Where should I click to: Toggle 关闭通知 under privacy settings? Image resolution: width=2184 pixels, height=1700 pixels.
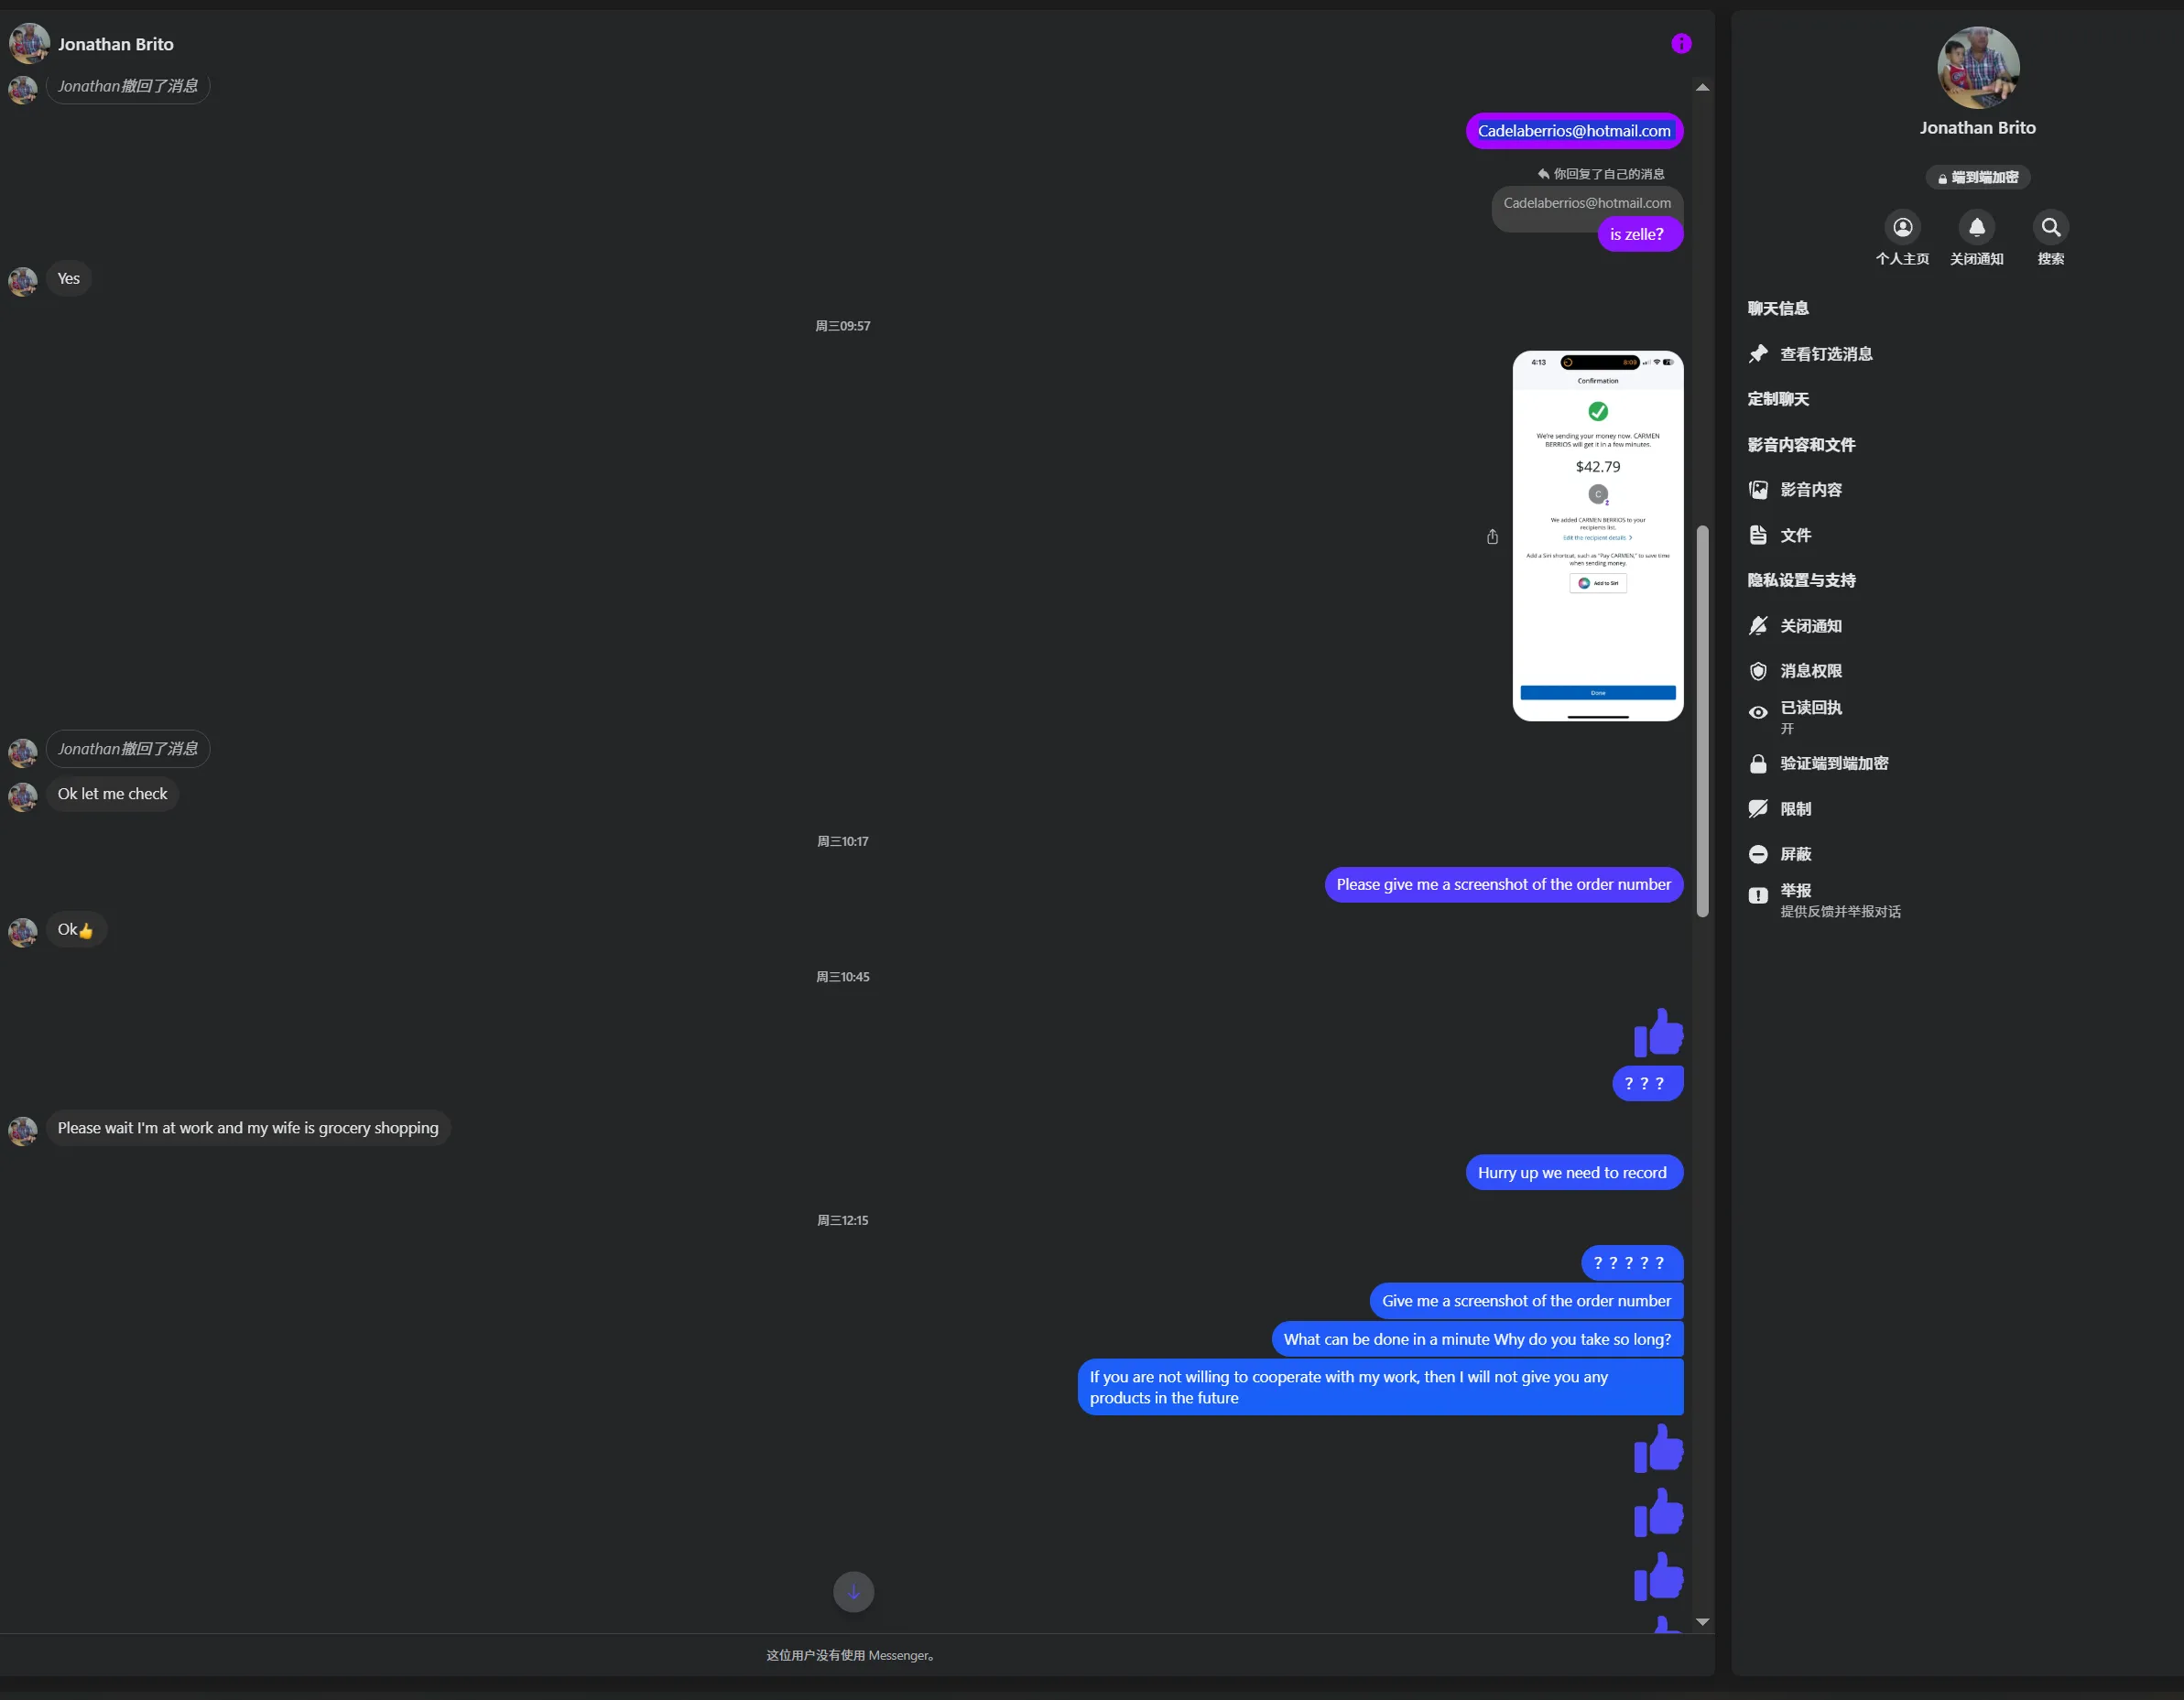1810,626
